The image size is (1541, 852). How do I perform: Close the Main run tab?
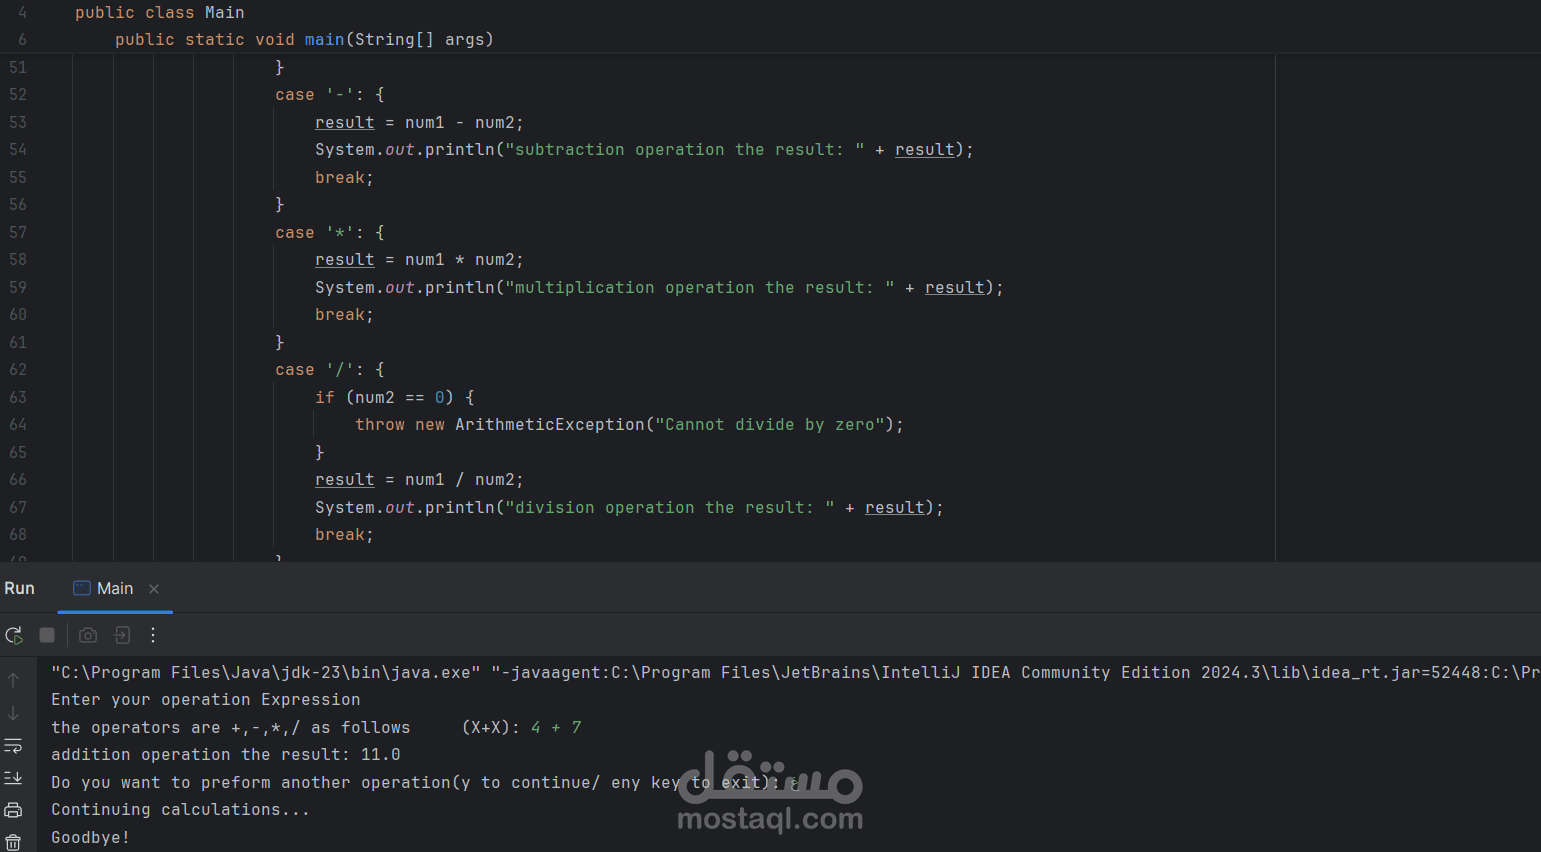[154, 589]
